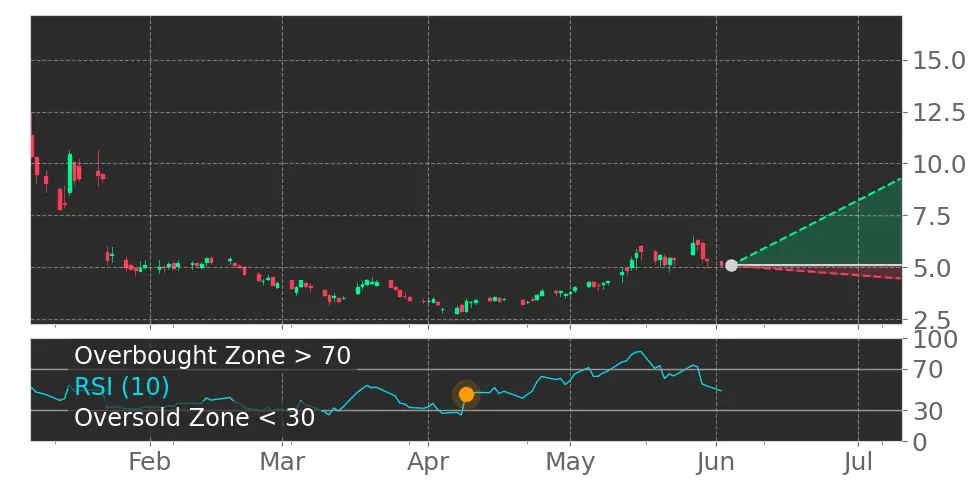Click the May label on the date axis
972x486 pixels.
point(570,463)
